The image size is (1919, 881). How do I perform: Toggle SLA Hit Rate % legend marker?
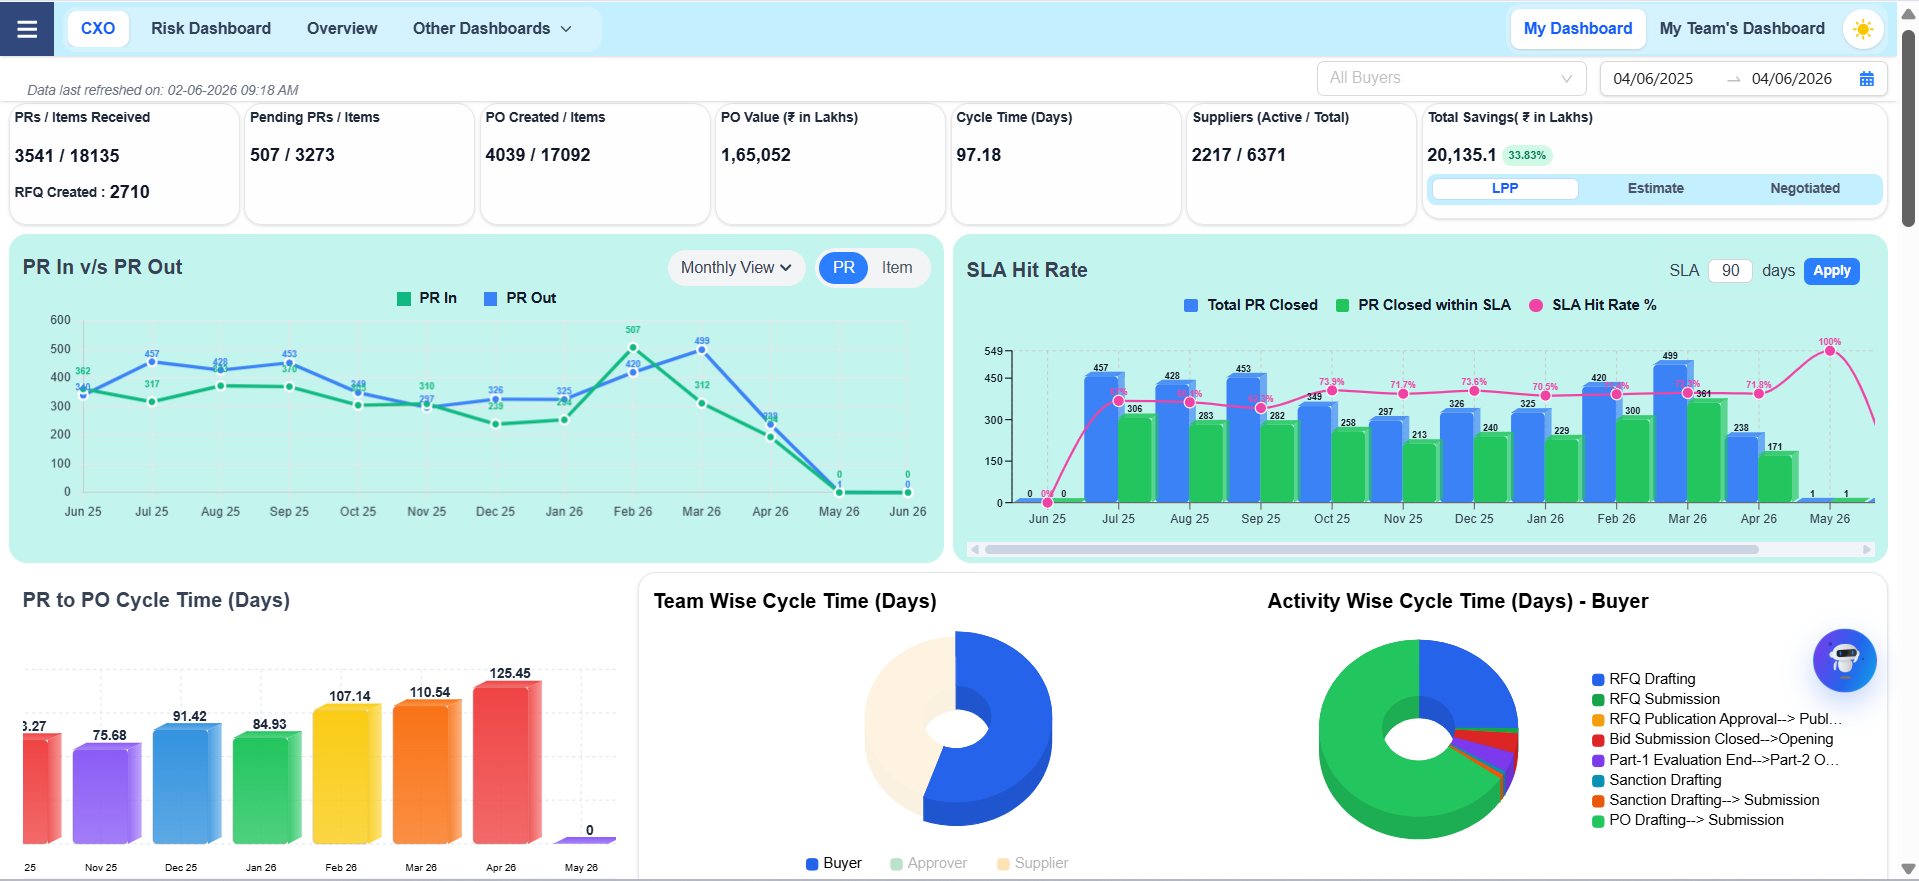pyautogui.click(x=1536, y=305)
